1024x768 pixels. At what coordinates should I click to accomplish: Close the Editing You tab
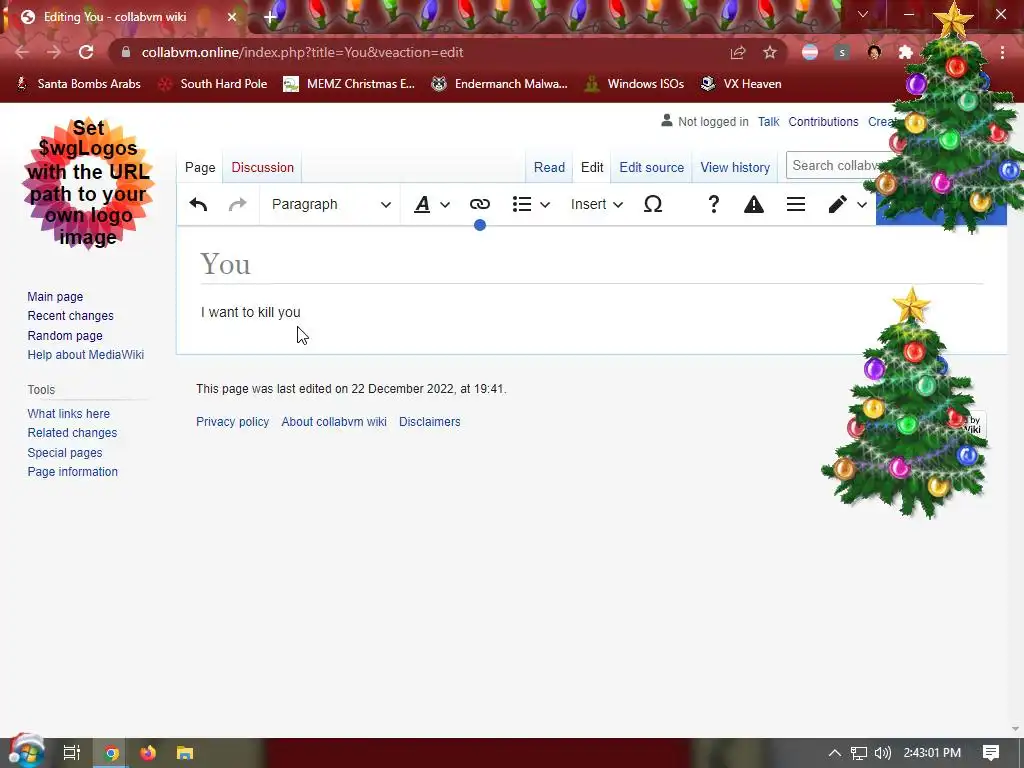[x=232, y=17]
